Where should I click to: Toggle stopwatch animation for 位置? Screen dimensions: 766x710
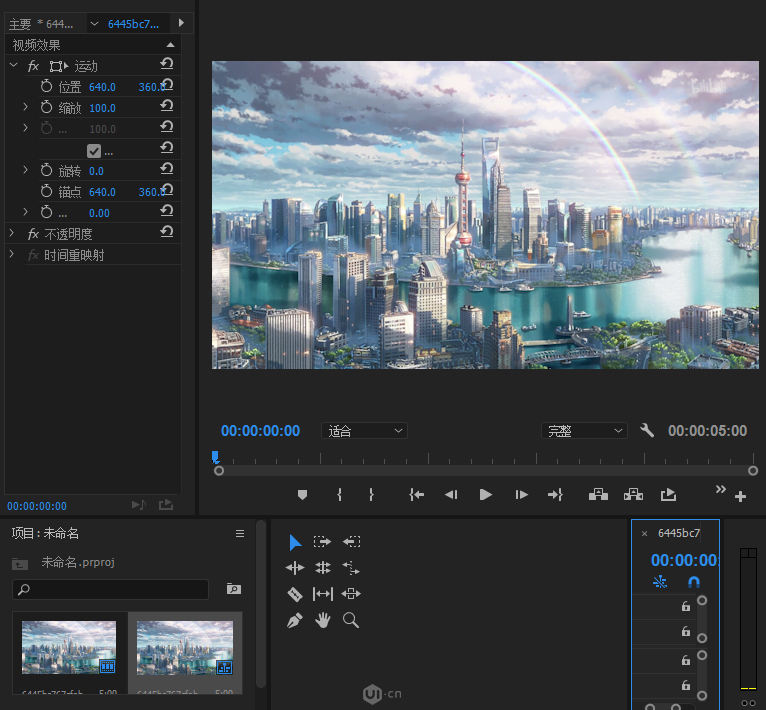(x=46, y=86)
